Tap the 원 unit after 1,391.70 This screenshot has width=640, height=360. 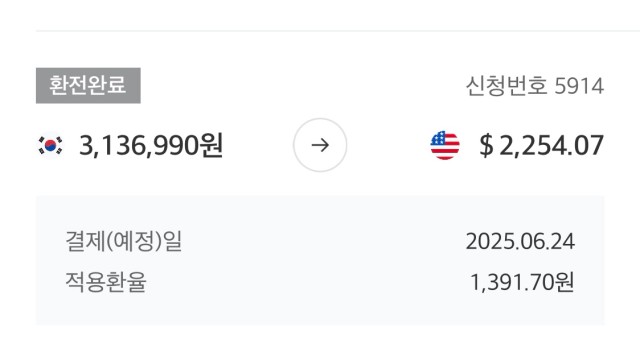point(565,282)
